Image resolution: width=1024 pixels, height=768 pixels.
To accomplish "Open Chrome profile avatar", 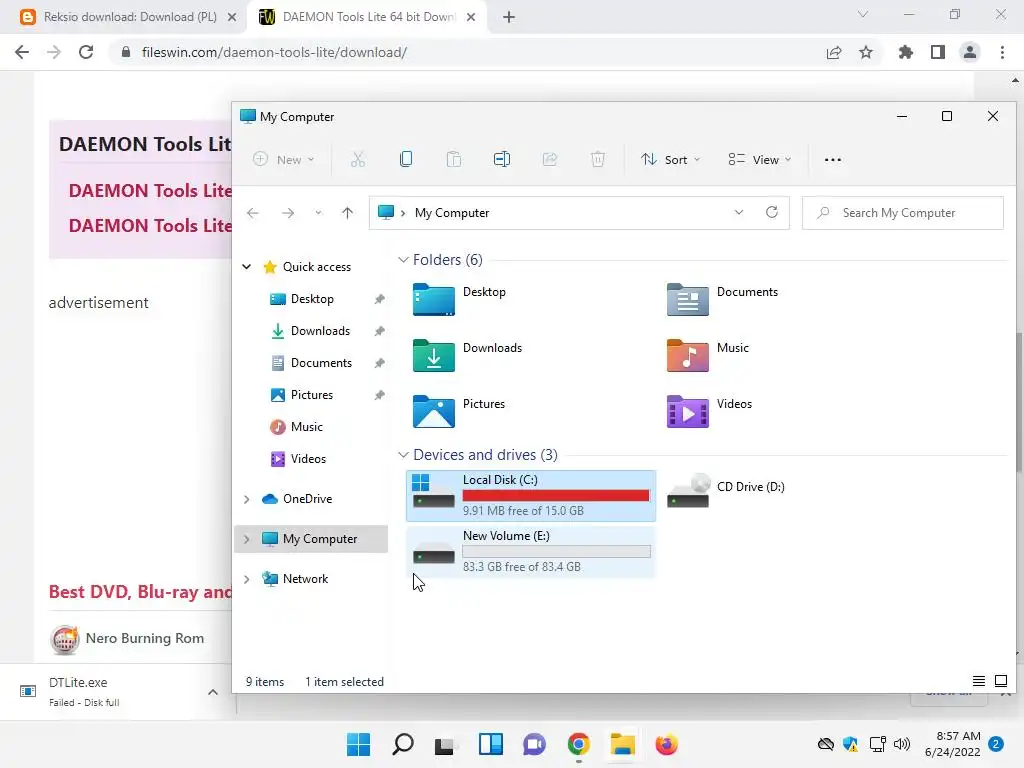I will coord(970,52).
